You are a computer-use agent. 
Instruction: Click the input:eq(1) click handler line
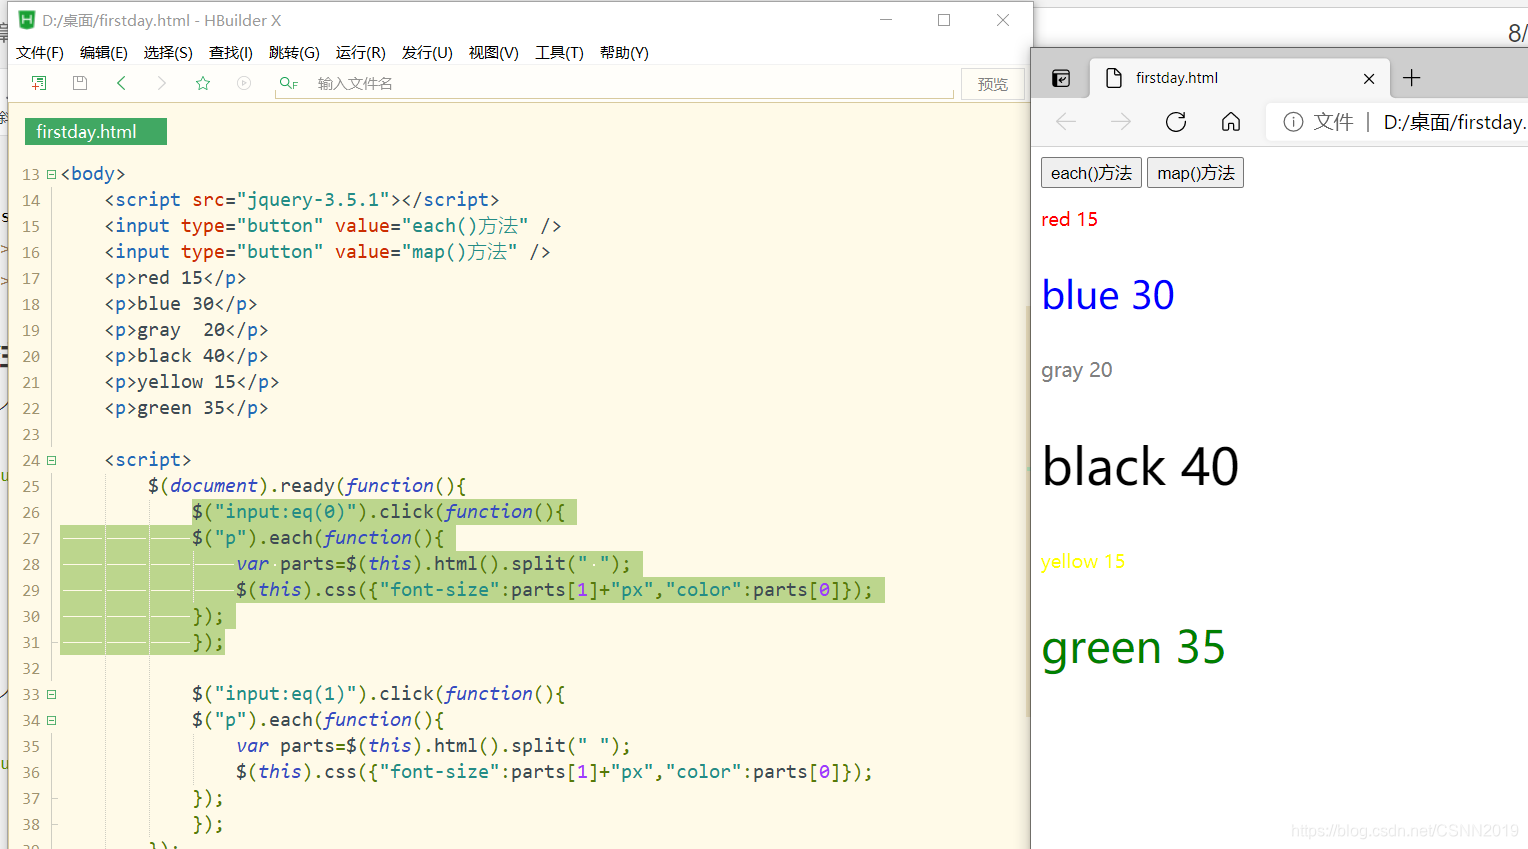coord(379,694)
